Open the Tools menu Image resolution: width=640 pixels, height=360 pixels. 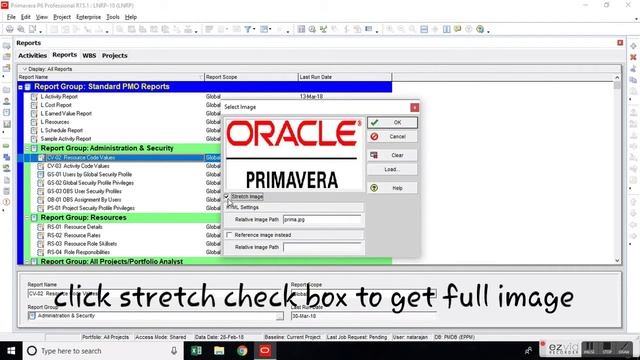coord(113,17)
